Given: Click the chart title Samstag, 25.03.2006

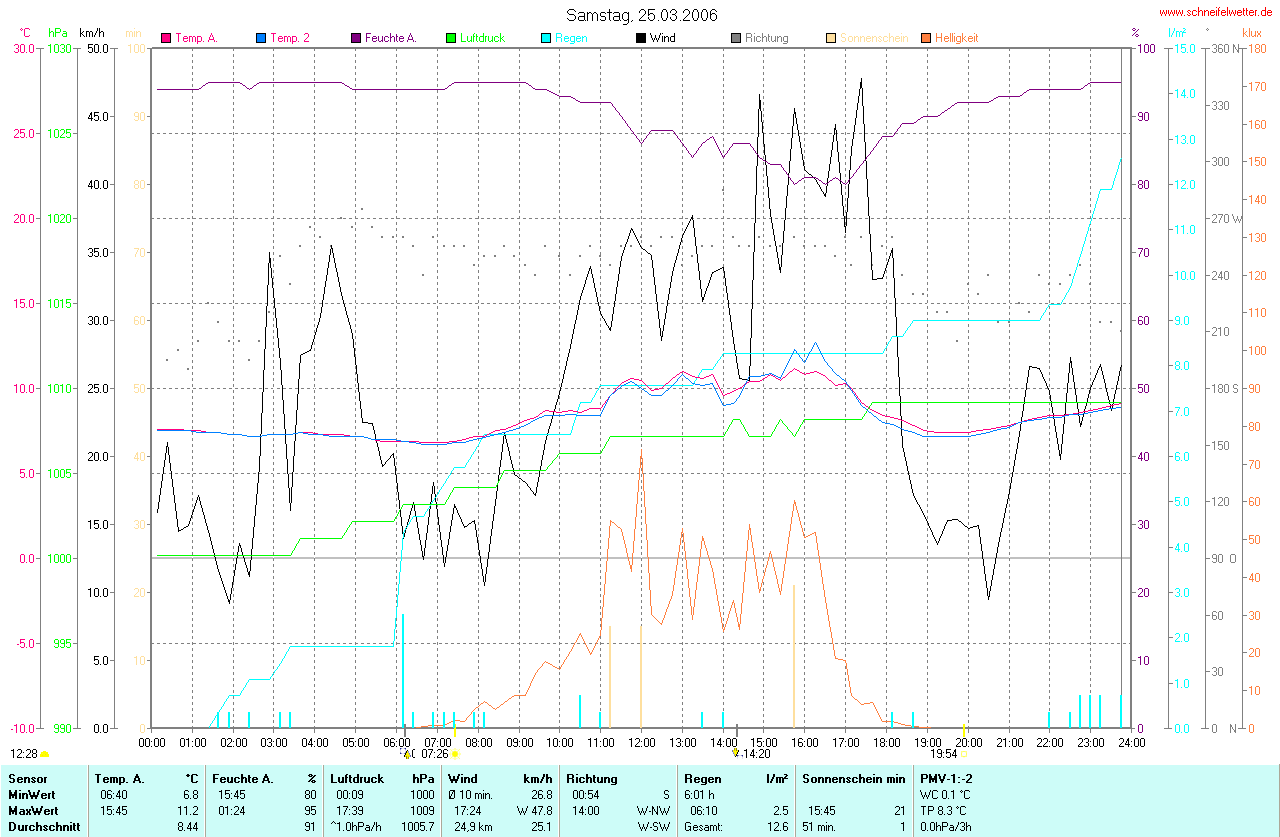Looking at the screenshot, I should pos(641,14).
